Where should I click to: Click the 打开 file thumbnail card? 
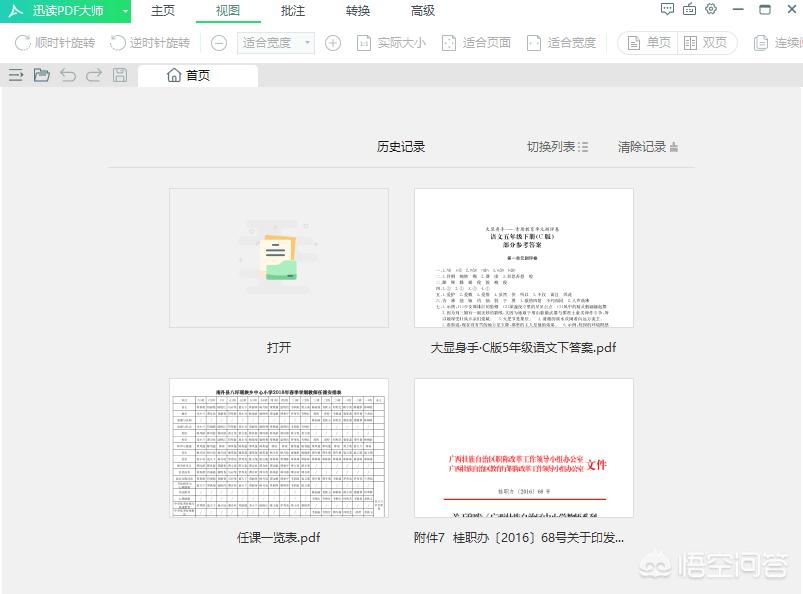click(279, 258)
